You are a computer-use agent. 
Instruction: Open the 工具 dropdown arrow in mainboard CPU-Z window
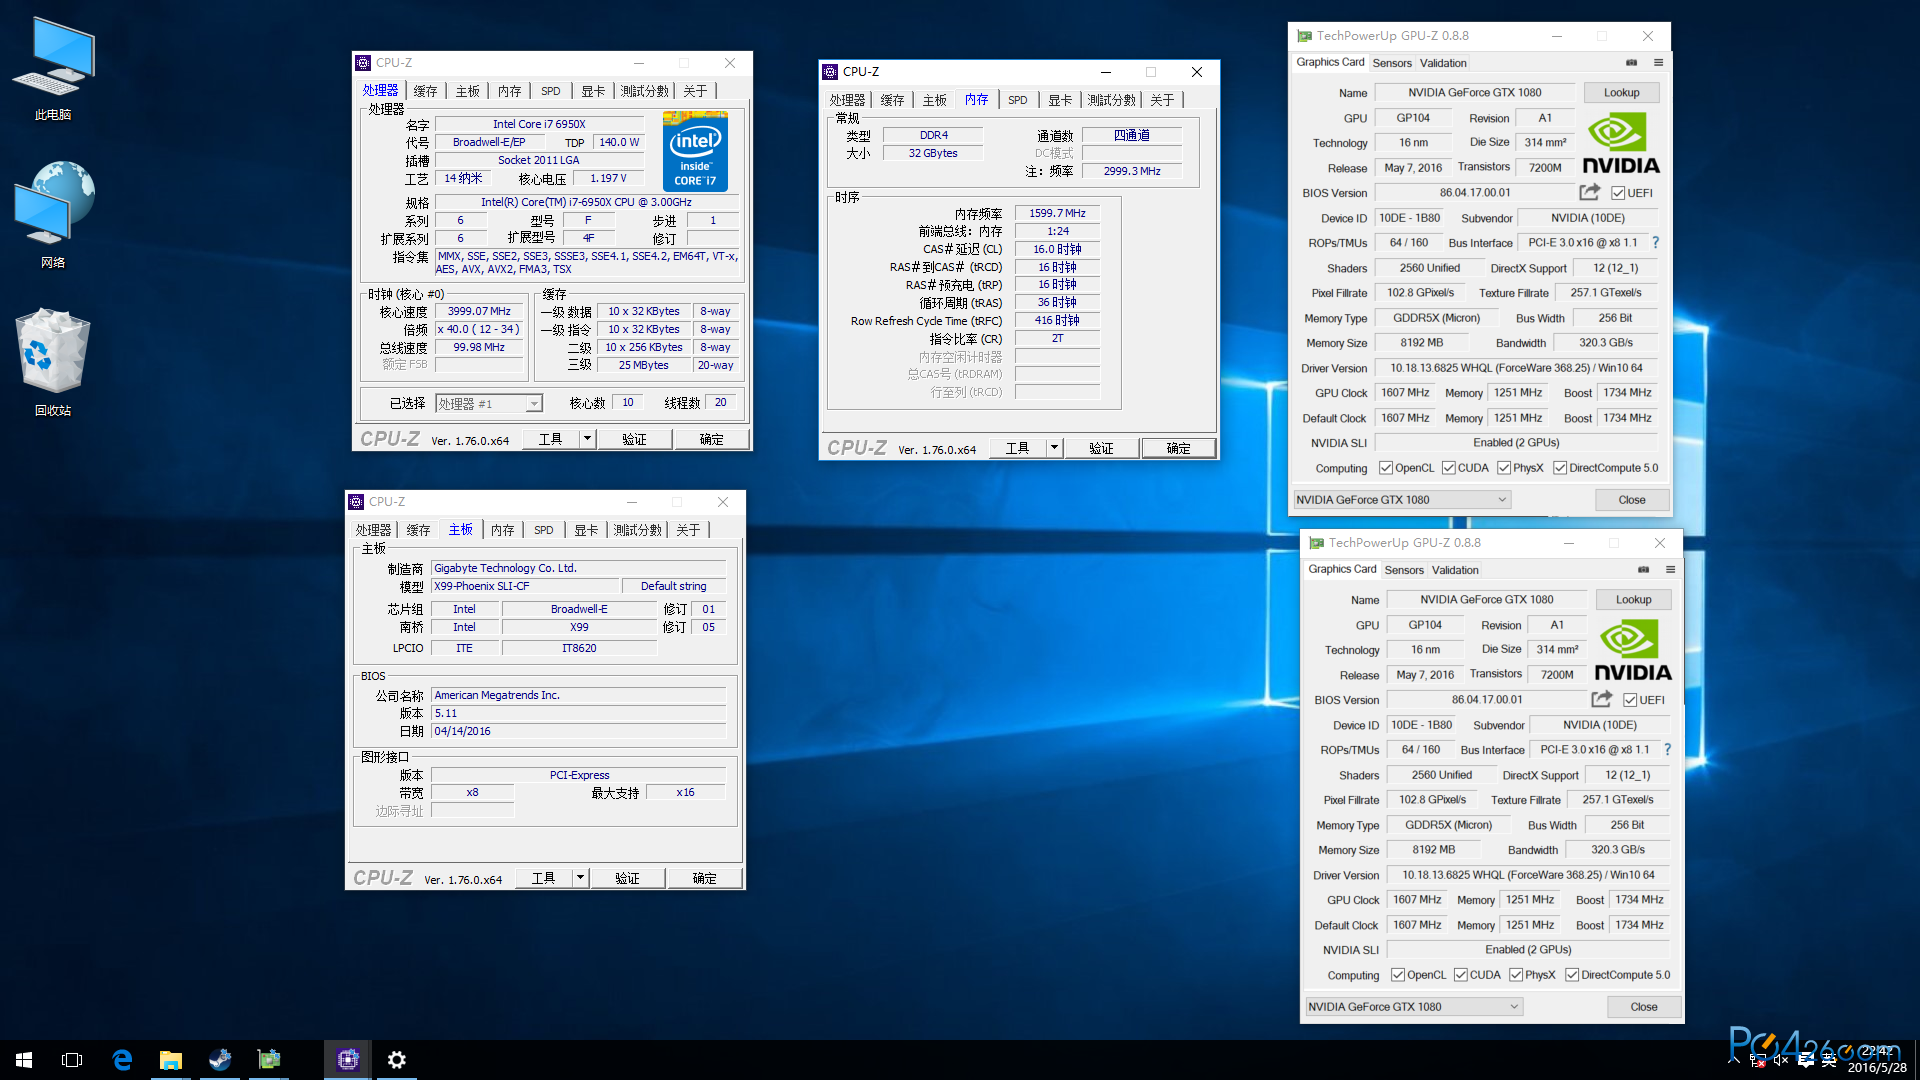[x=580, y=878]
